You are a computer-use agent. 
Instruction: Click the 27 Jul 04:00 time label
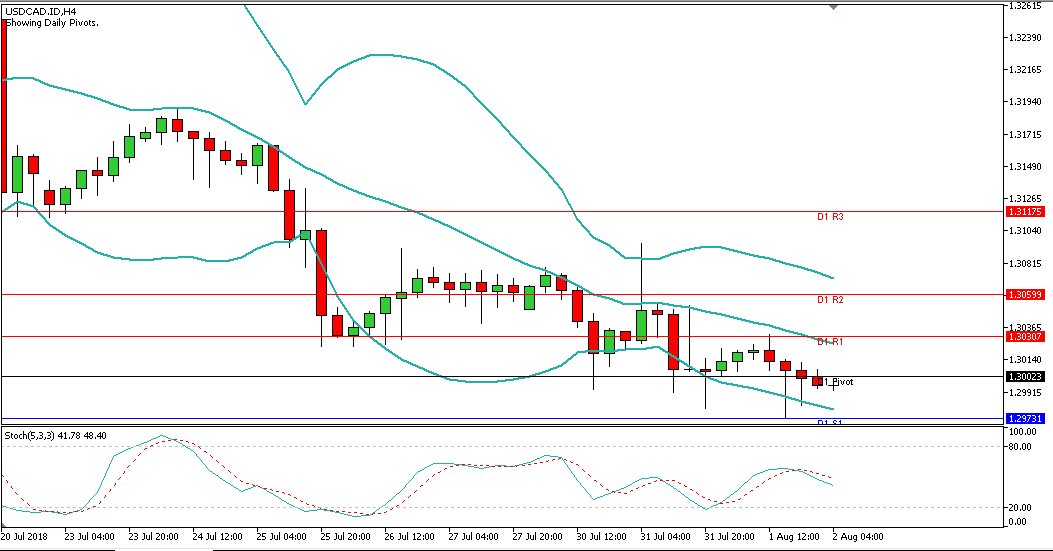[474, 536]
